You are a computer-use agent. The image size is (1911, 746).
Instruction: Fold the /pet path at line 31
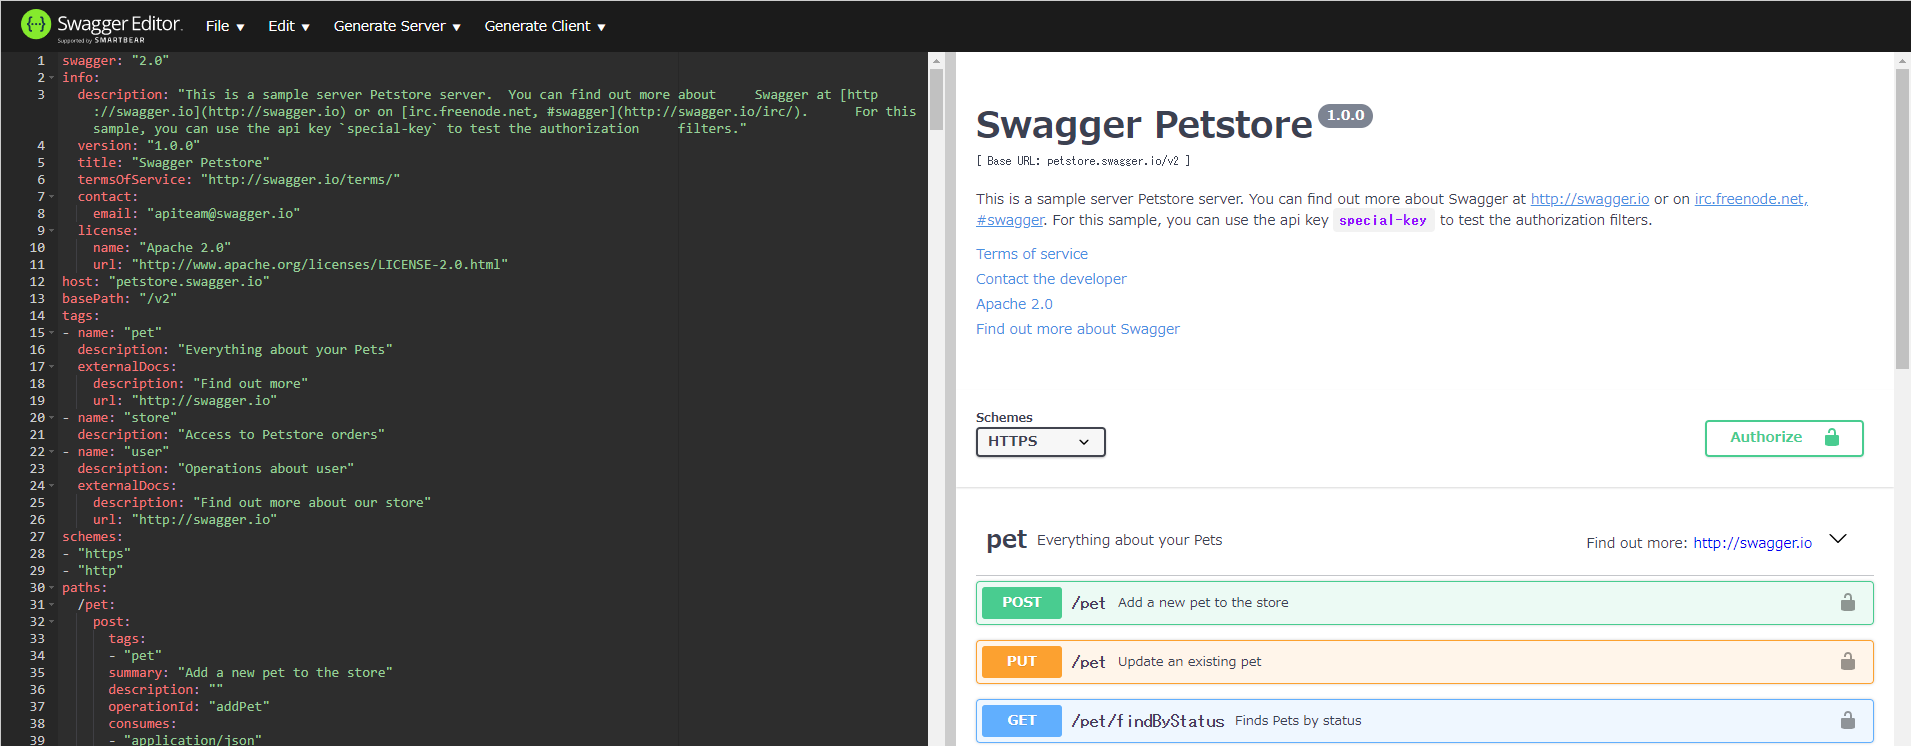coord(52,604)
